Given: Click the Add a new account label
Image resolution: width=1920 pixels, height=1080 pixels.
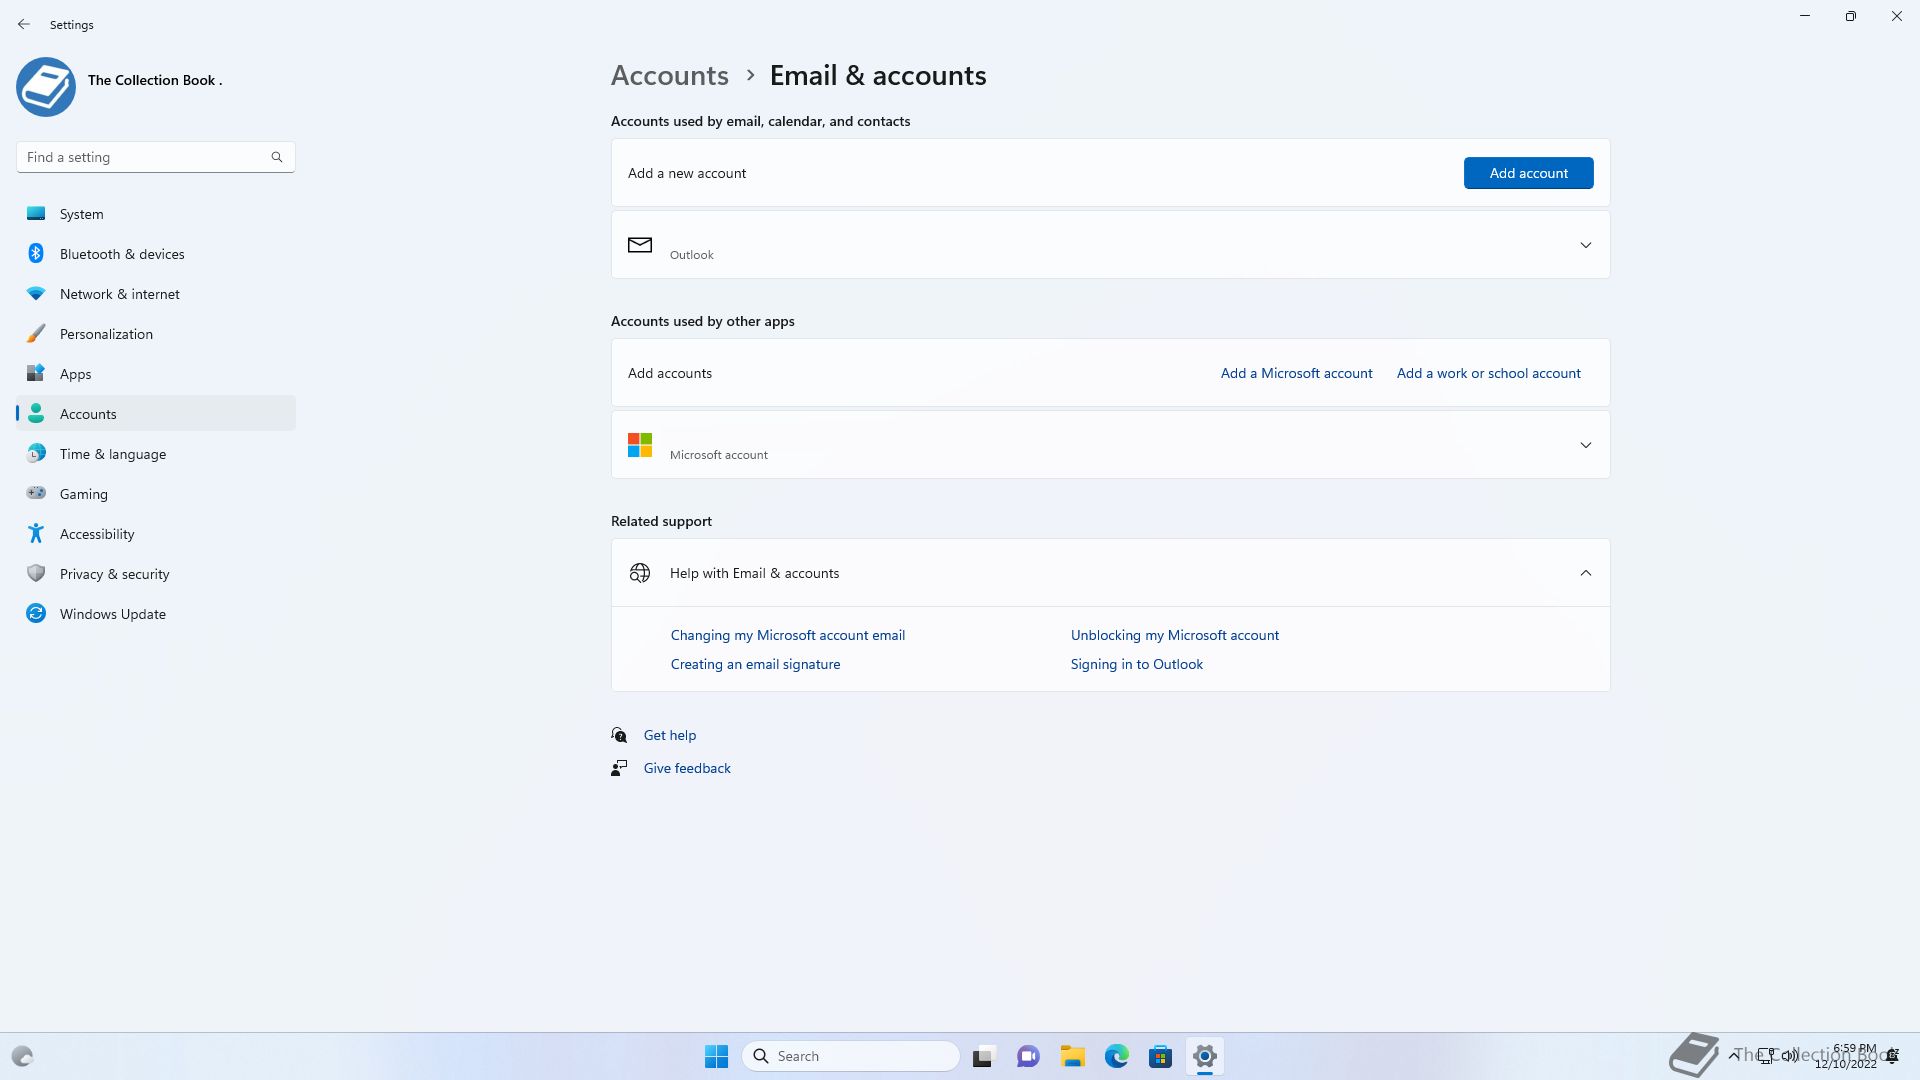Looking at the screenshot, I should click(x=687, y=173).
